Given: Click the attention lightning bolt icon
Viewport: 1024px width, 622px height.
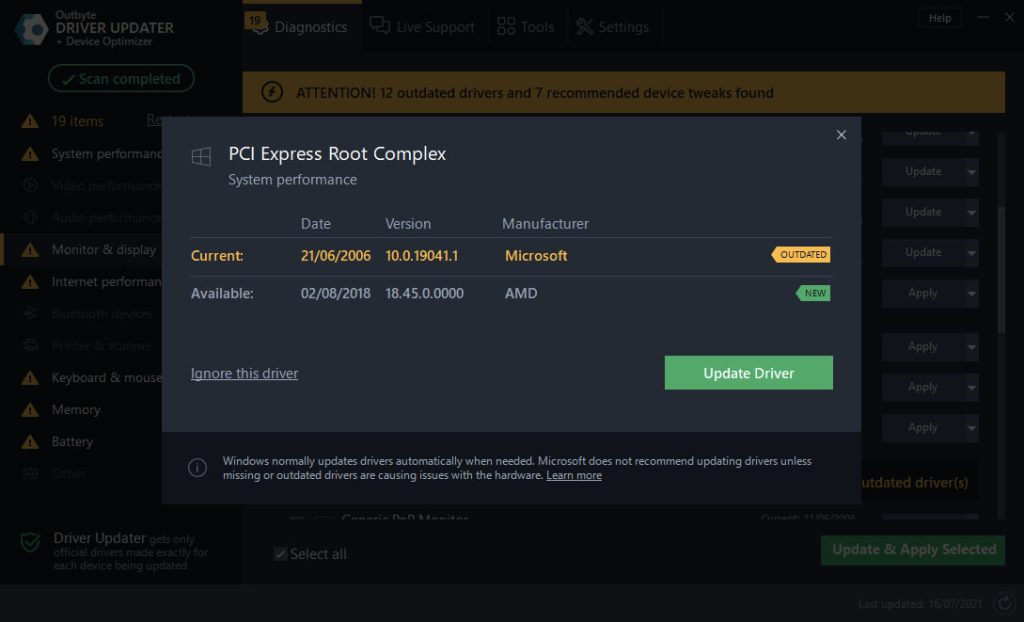Looking at the screenshot, I should tap(272, 92).
